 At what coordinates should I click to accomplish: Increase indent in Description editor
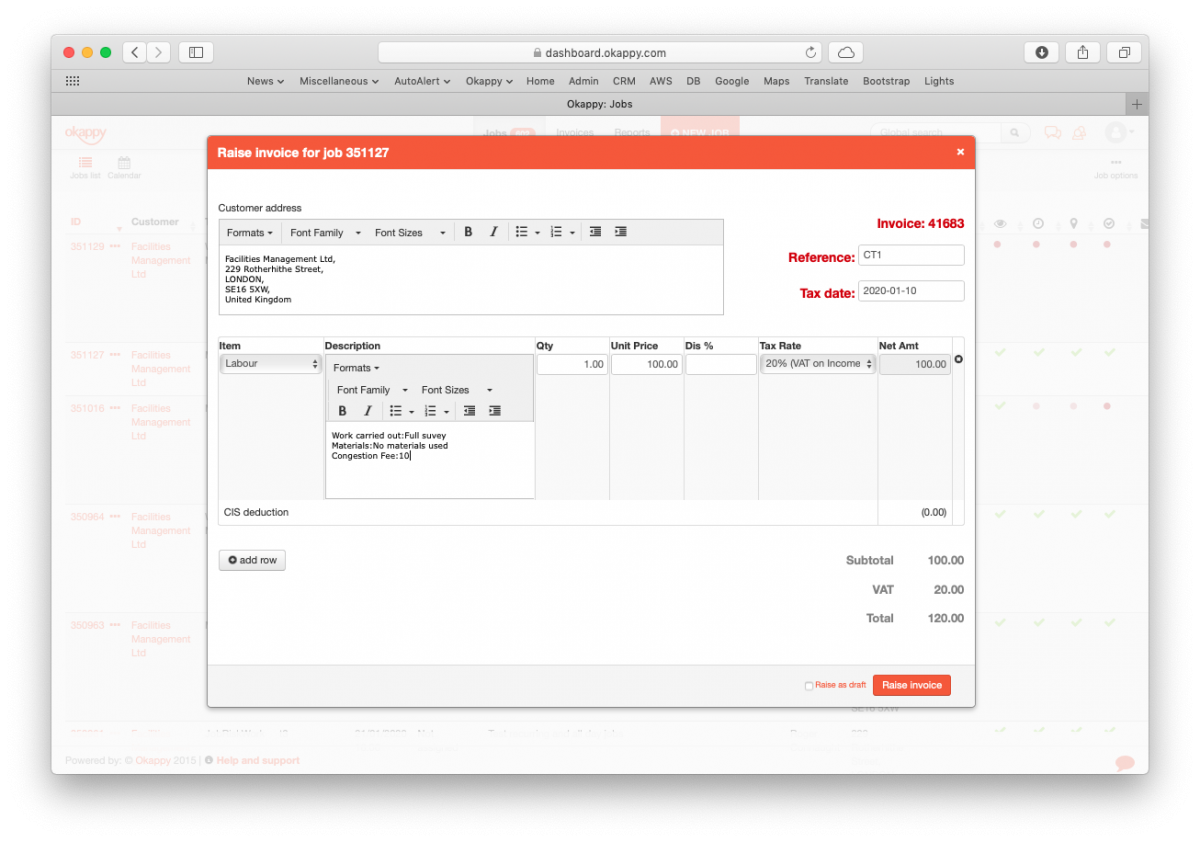(x=494, y=411)
